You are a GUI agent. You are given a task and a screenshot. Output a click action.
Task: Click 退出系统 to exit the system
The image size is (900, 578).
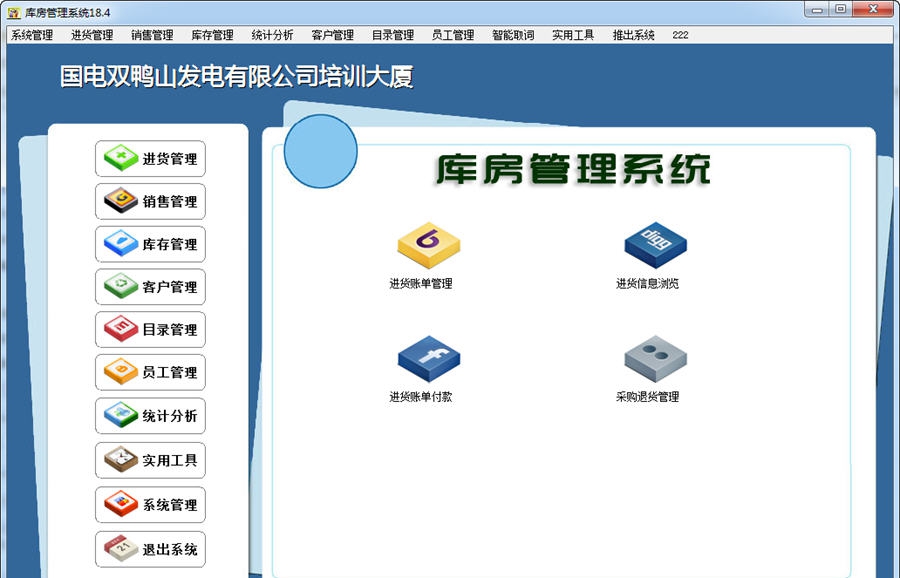click(149, 549)
